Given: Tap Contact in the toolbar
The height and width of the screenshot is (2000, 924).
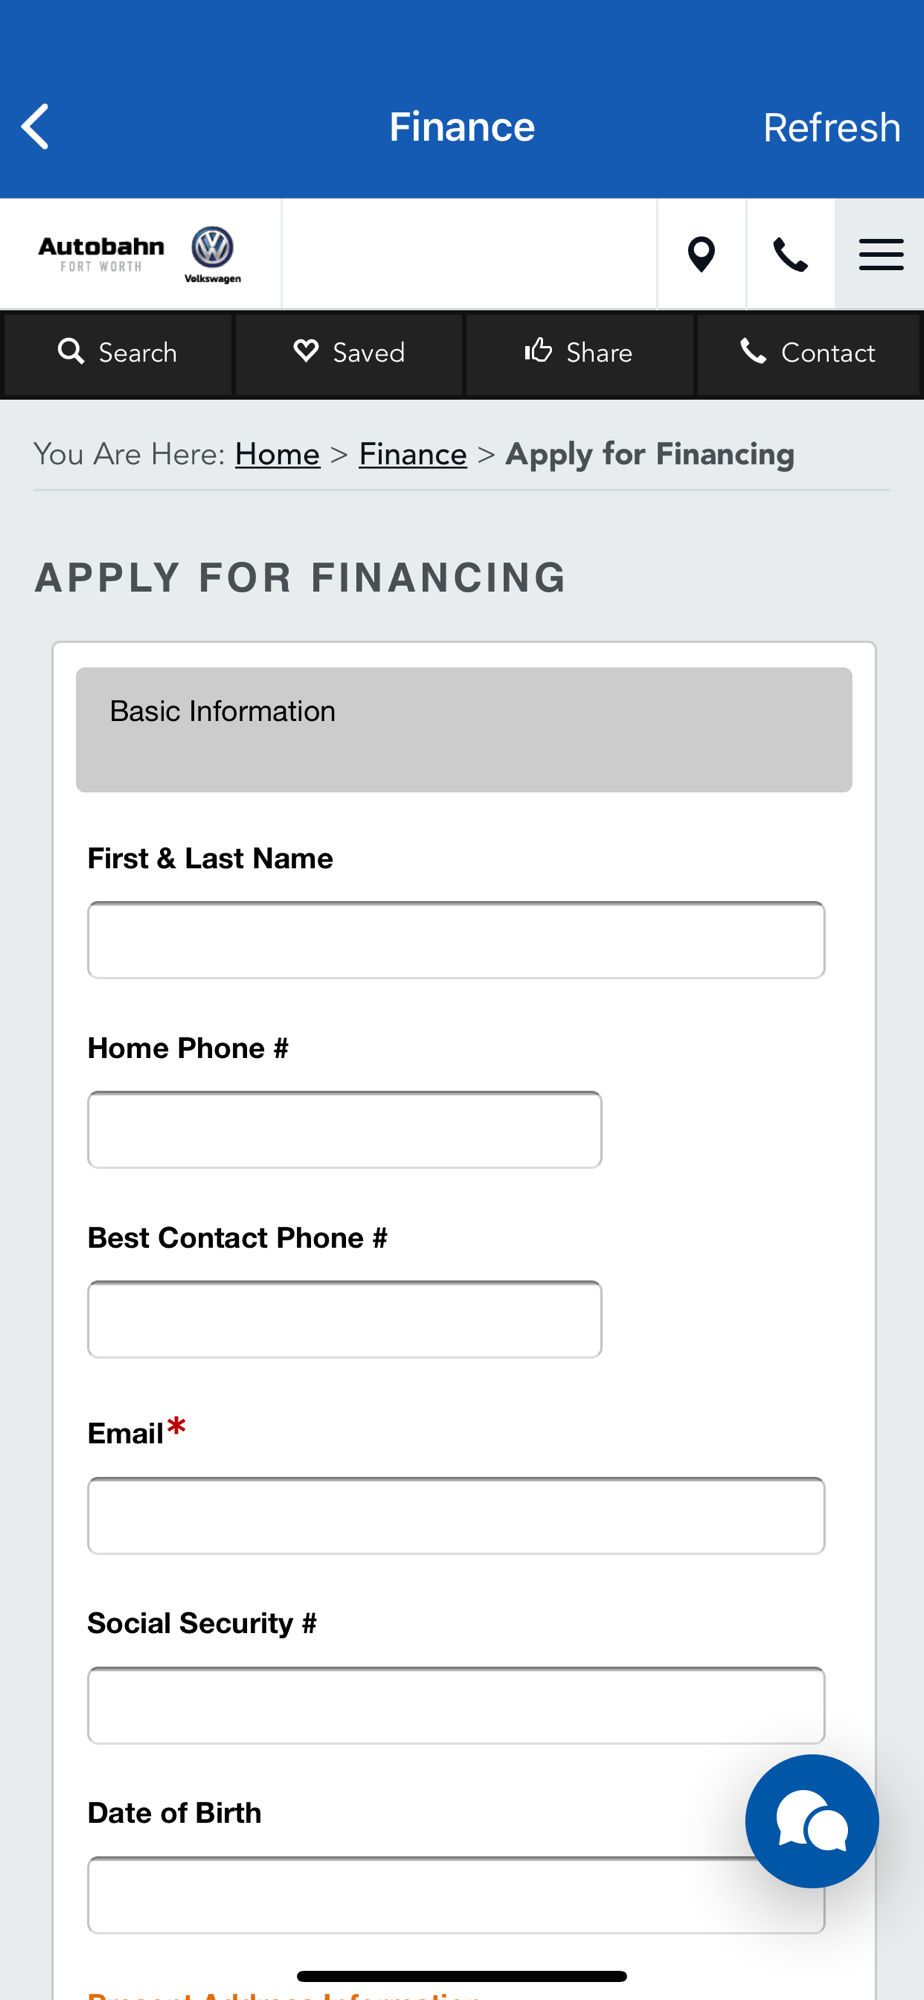Looking at the screenshot, I should 808,353.
